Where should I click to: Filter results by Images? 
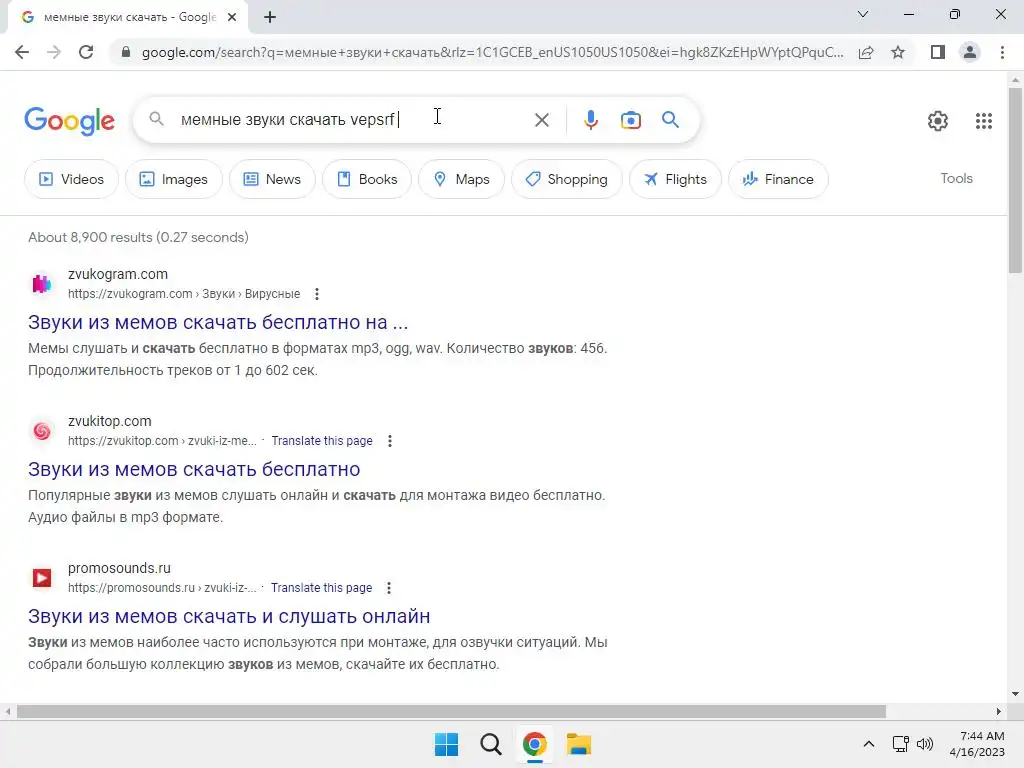(173, 179)
